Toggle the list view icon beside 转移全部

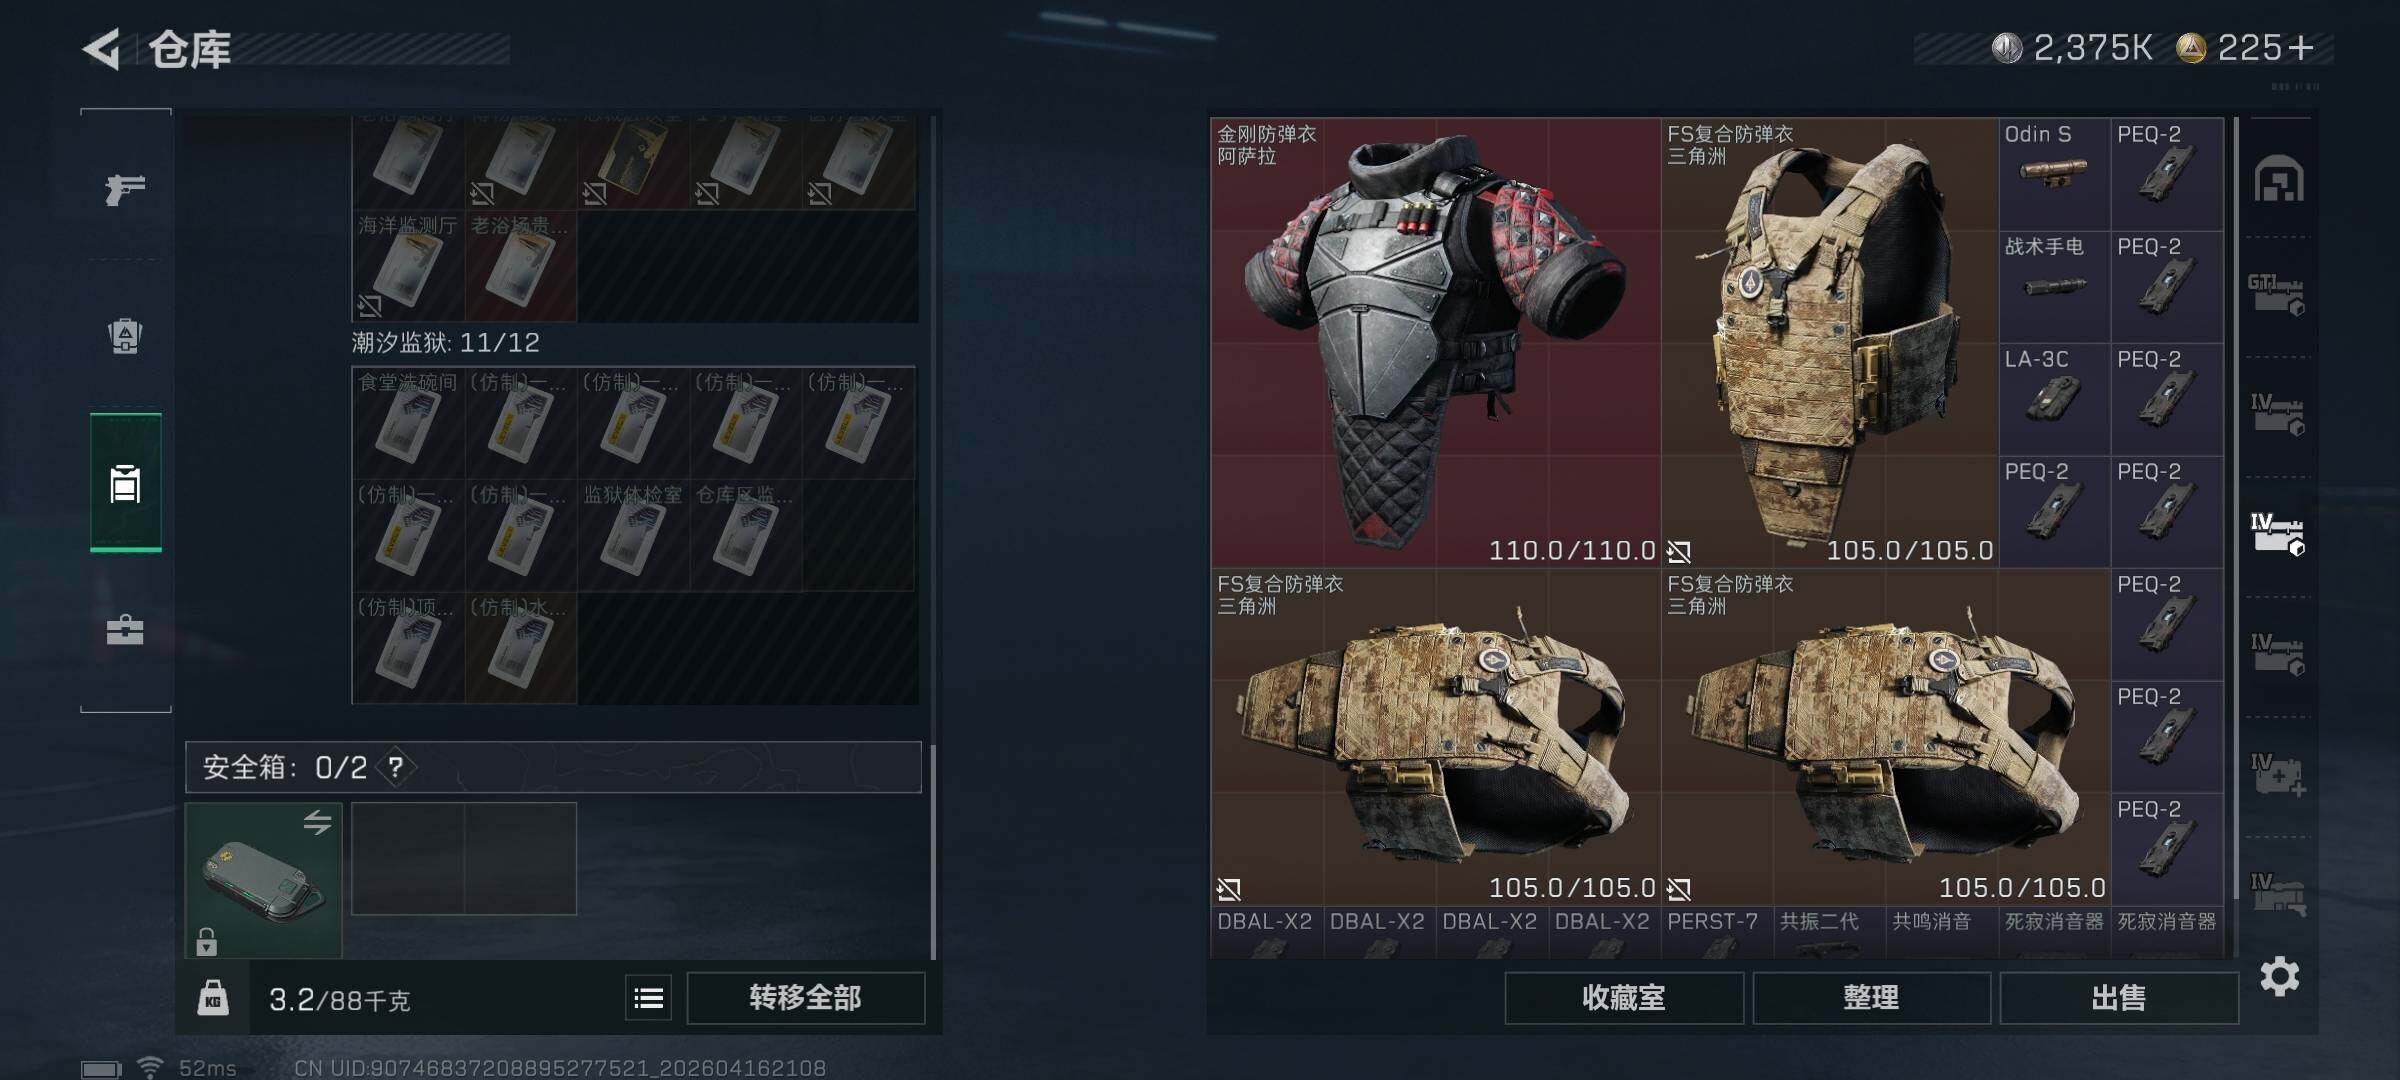tap(648, 998)
